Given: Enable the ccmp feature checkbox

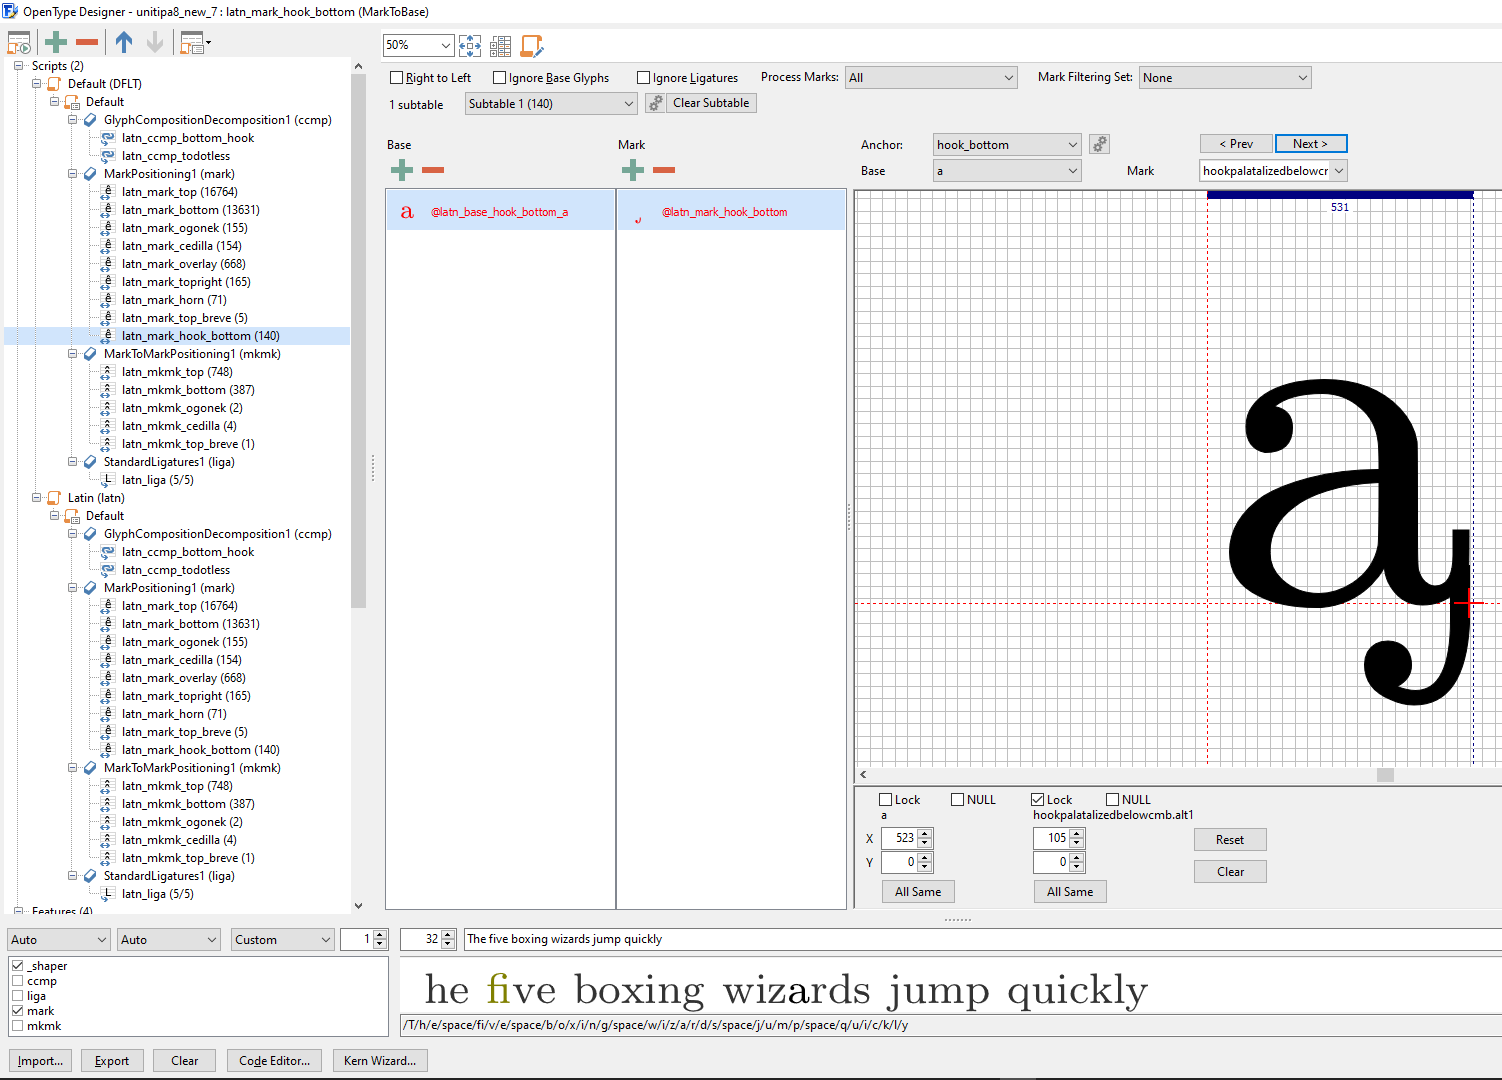Looking at the screenshot, I should (18, 981).
